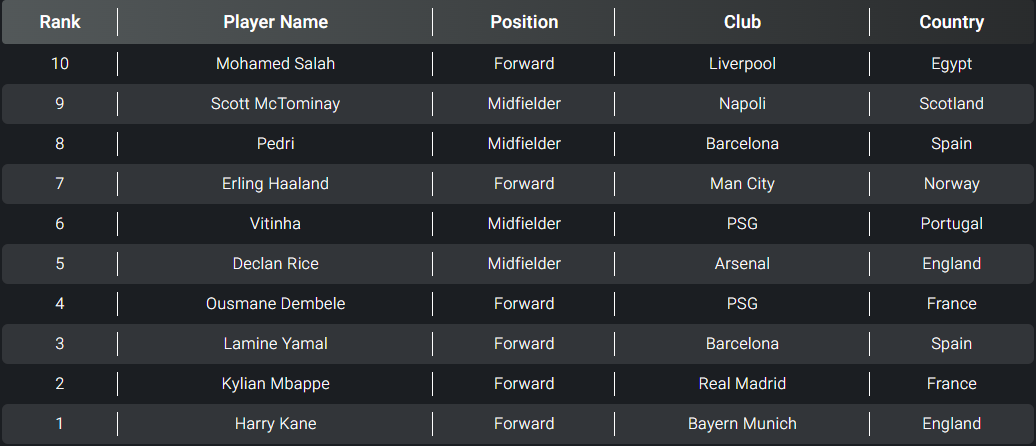Select the Liverpool club cell
Viewport: 1036px width, 446px height.
742,64
